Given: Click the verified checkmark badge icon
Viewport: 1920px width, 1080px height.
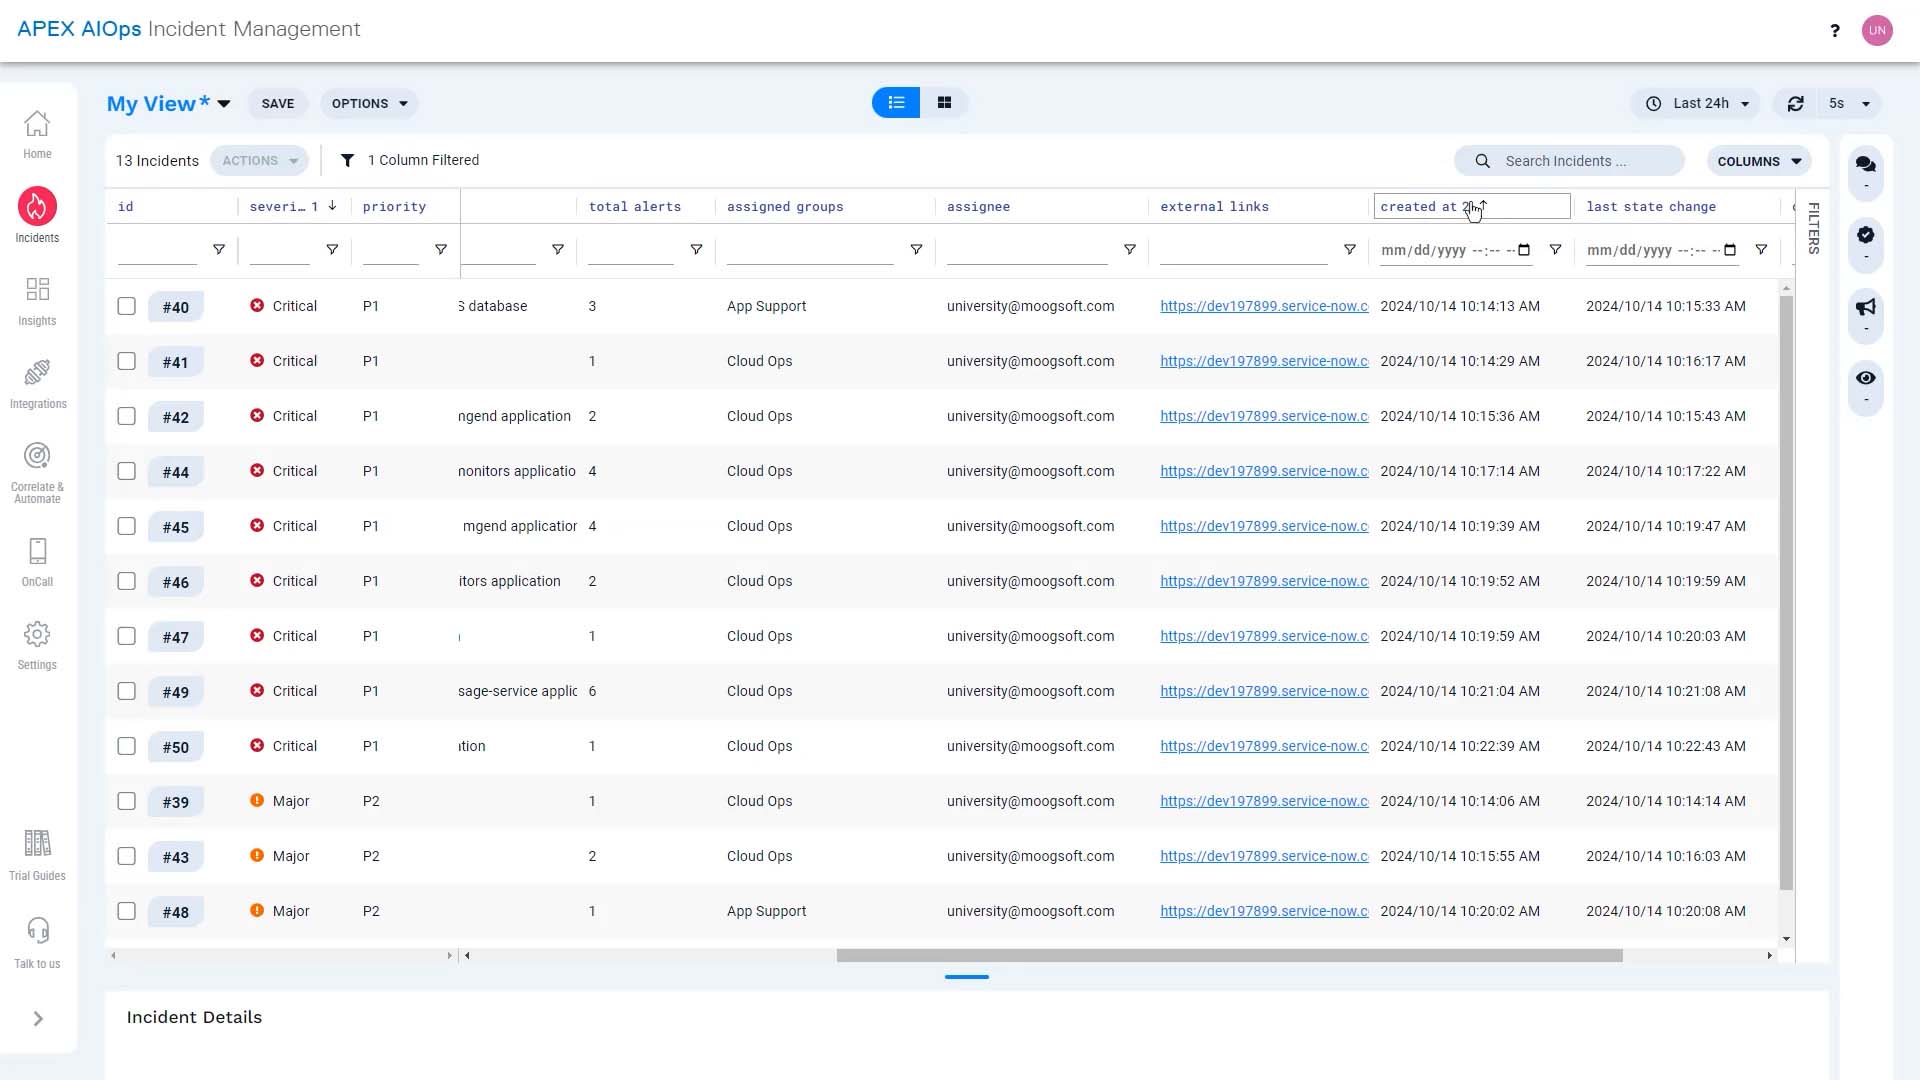Looking at the screenshot, I should [x=1866, y=235].
